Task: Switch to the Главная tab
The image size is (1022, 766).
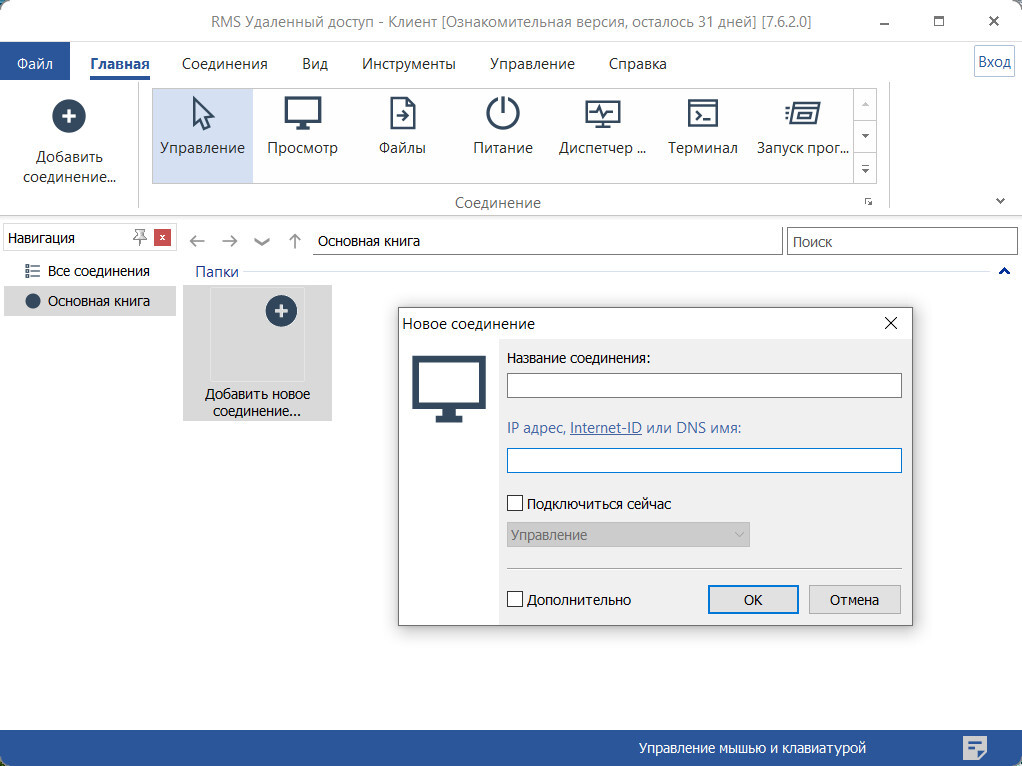Action: (x=120, y=64)
